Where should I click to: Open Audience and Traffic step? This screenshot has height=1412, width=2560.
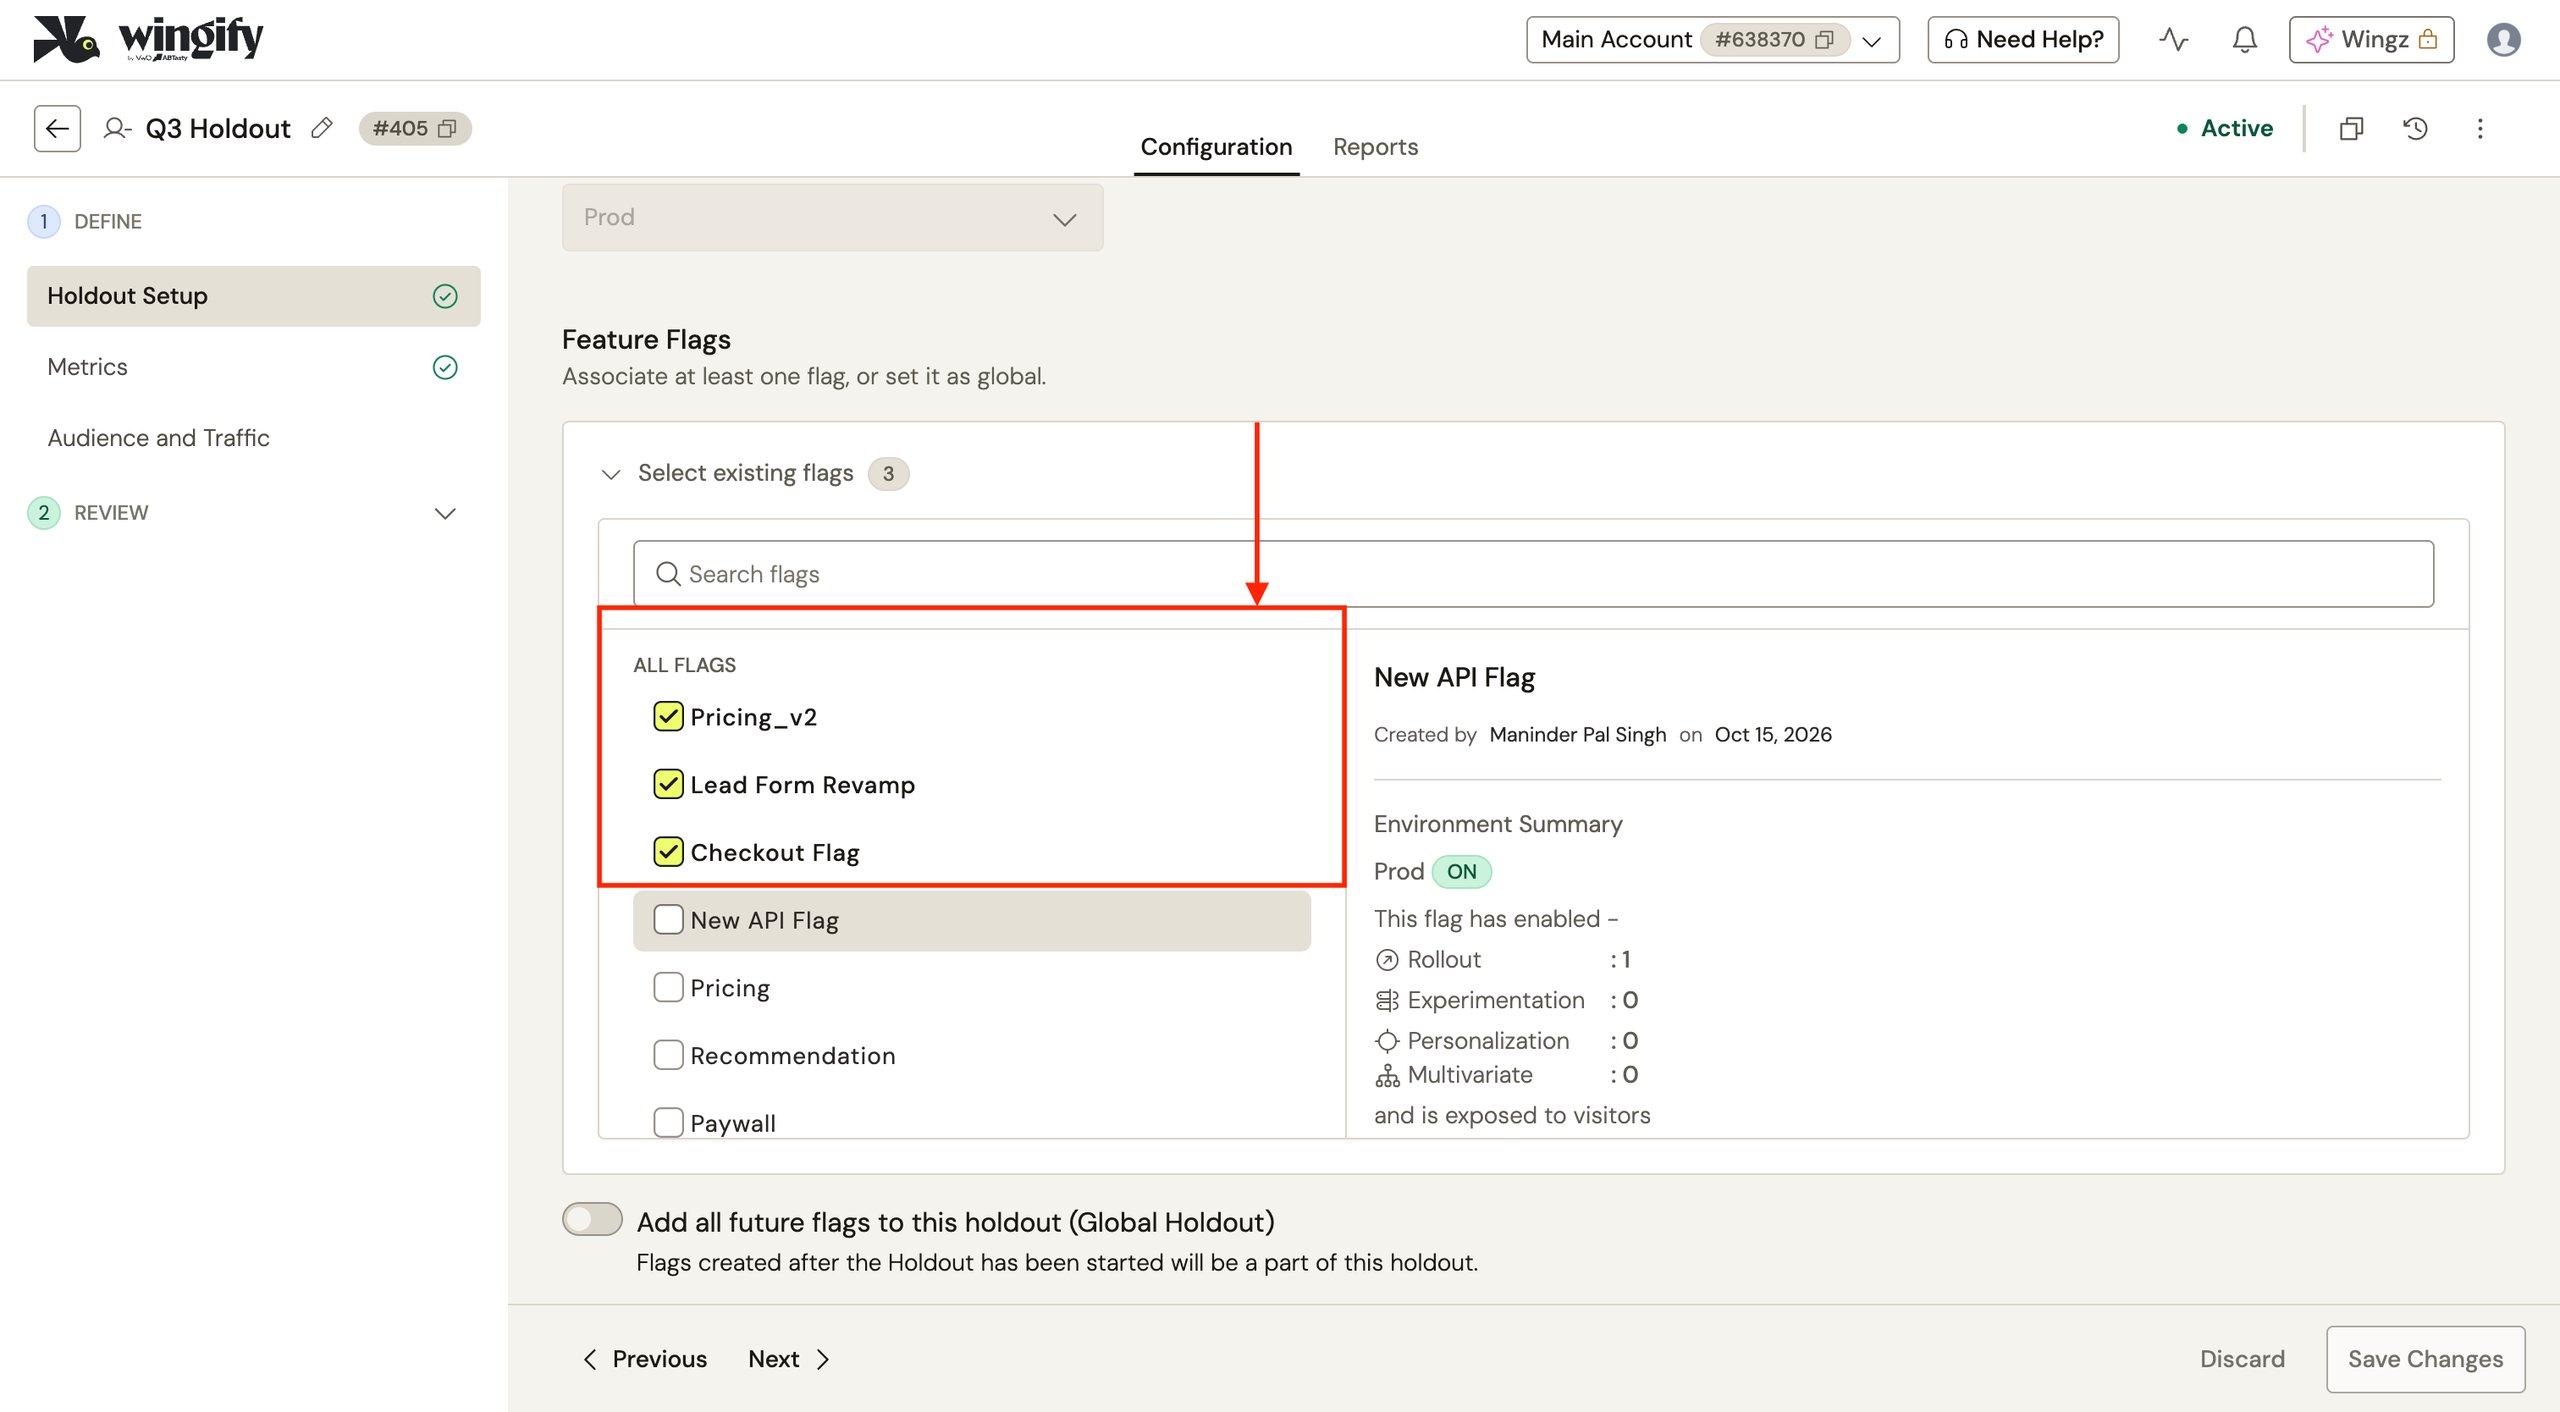pyautogui.click(x=254, y=438)
